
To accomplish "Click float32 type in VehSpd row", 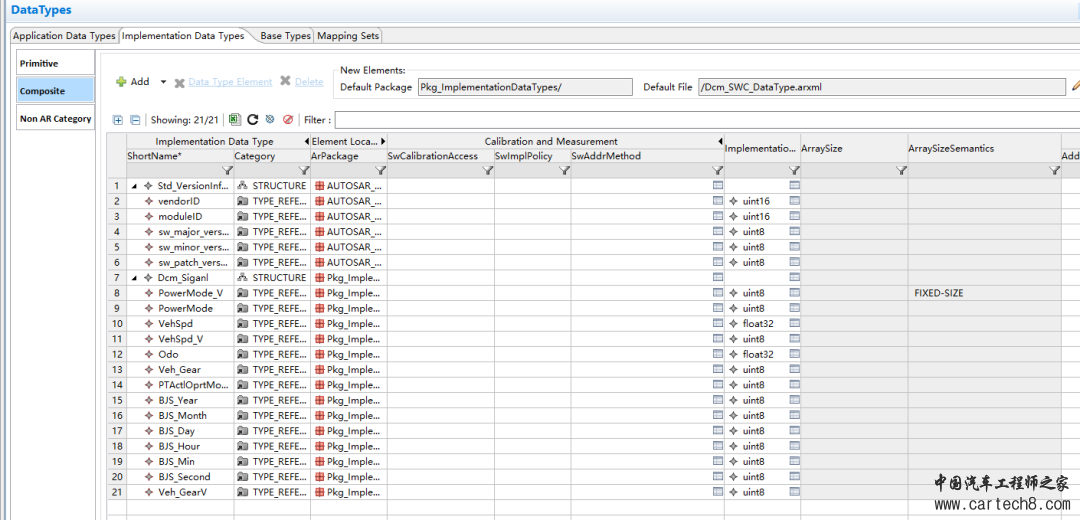I will coord(758,324).
